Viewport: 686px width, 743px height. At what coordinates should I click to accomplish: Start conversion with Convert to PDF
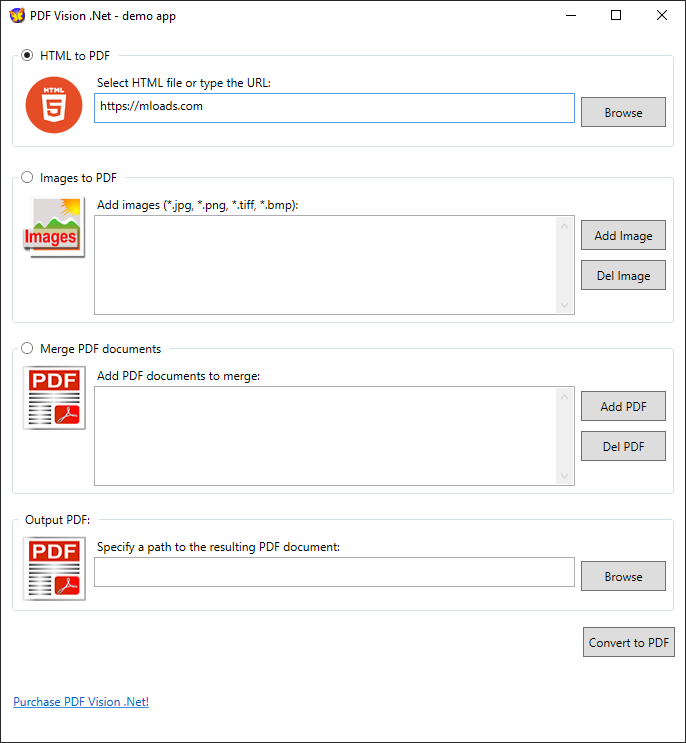pos(629,643)
